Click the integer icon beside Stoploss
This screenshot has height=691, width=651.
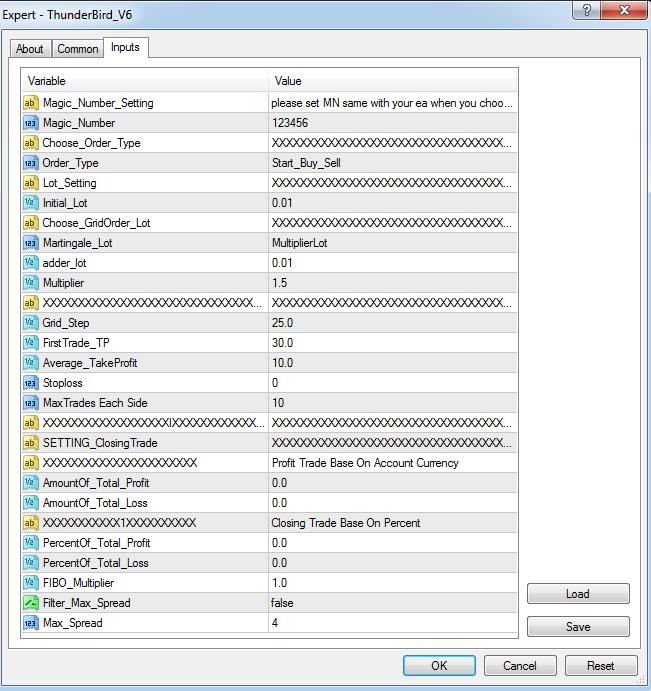point(30,383)
